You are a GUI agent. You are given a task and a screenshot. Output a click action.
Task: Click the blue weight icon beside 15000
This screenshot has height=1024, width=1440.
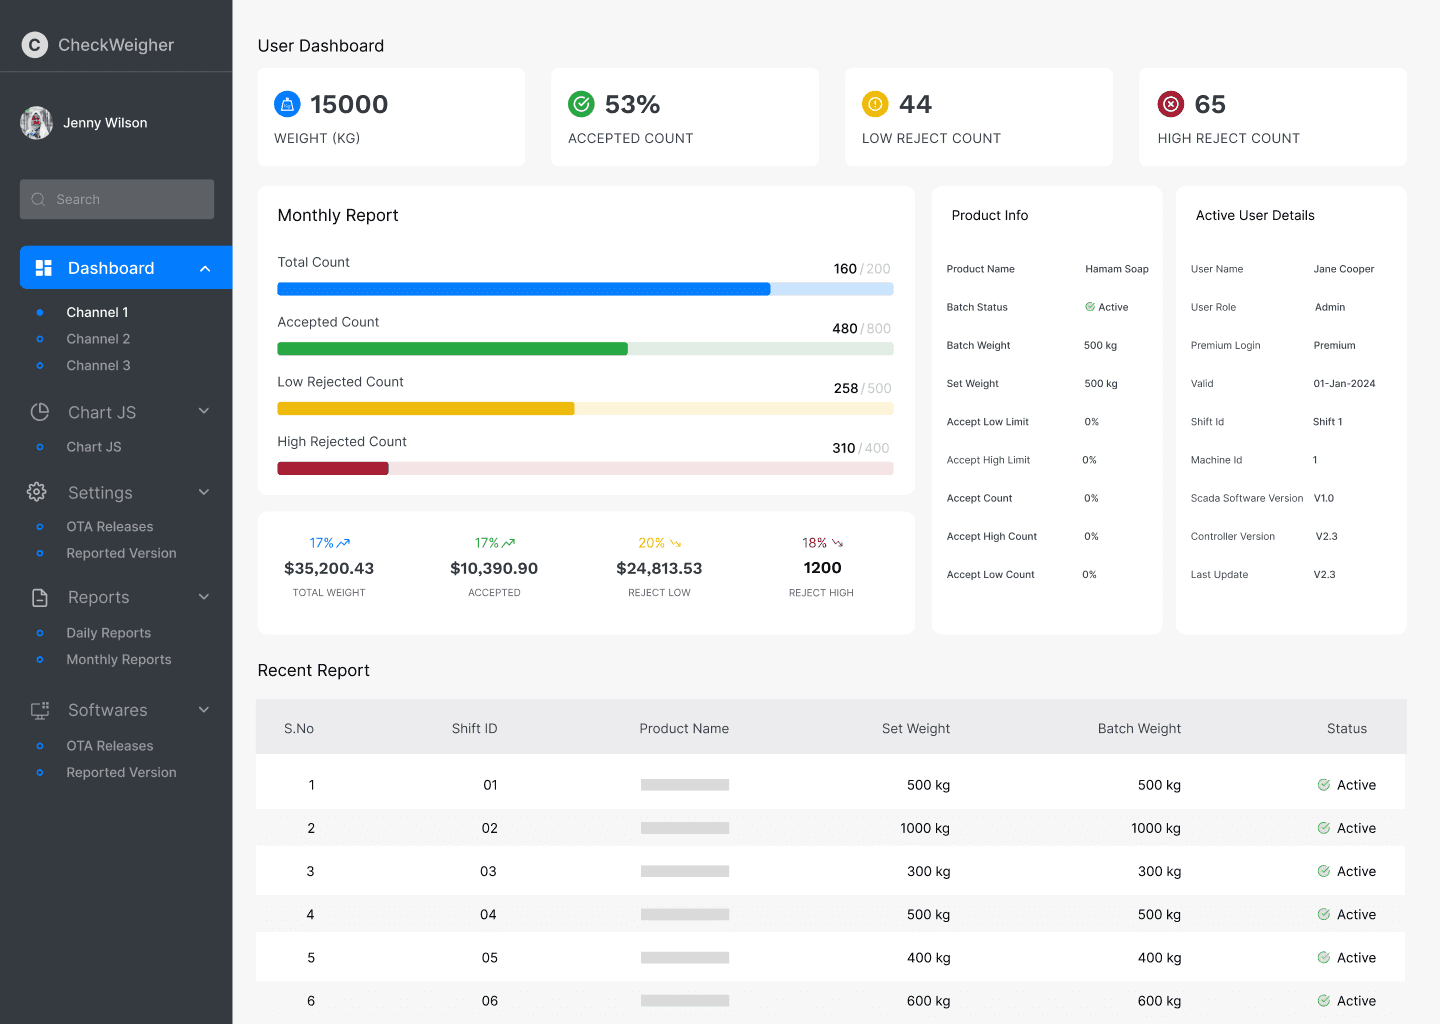[287, 104]
